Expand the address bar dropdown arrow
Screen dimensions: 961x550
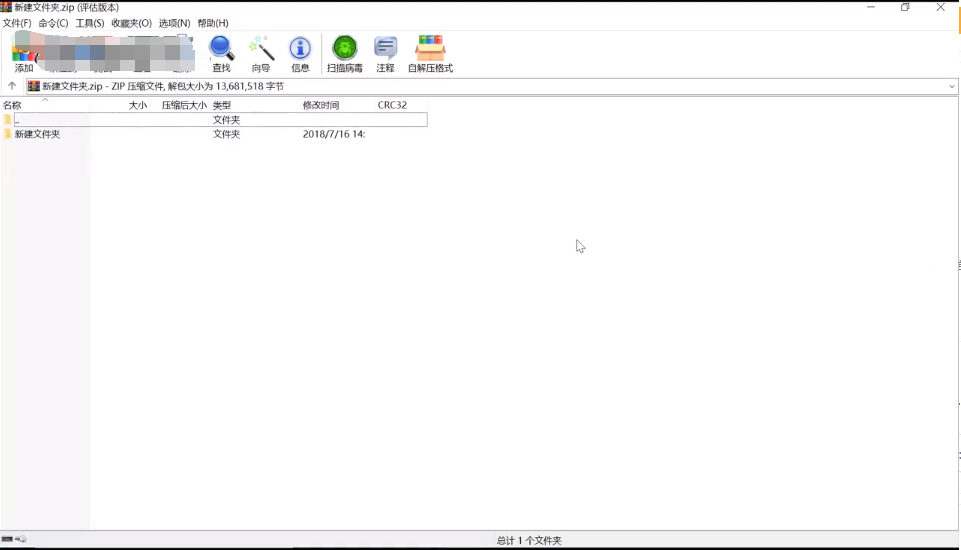(952, 86)
